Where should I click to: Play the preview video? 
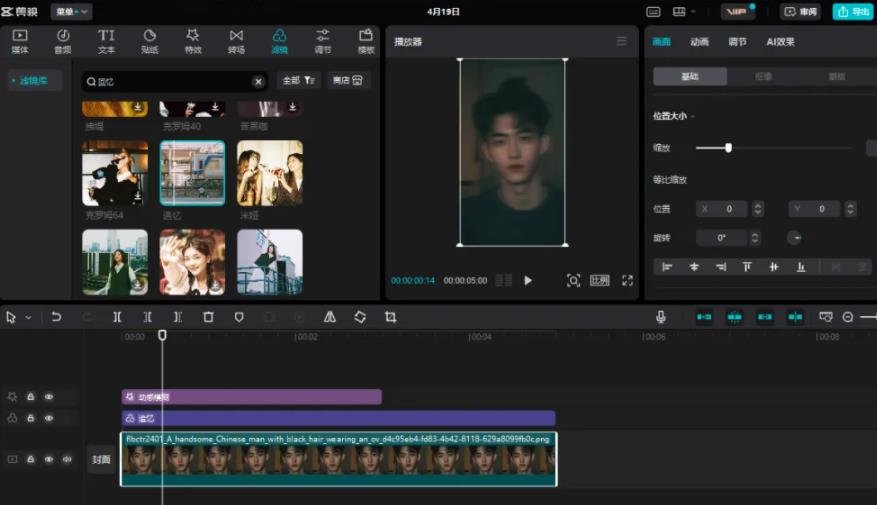coord(528,280)
